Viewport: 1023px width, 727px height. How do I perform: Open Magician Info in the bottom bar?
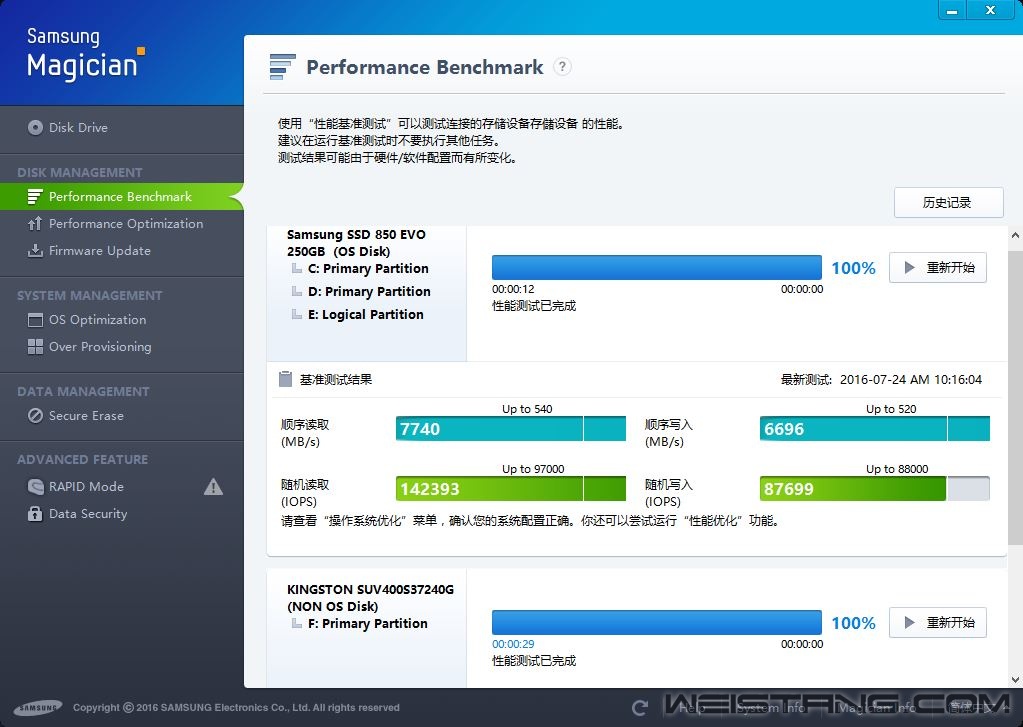tap(877, 708)
